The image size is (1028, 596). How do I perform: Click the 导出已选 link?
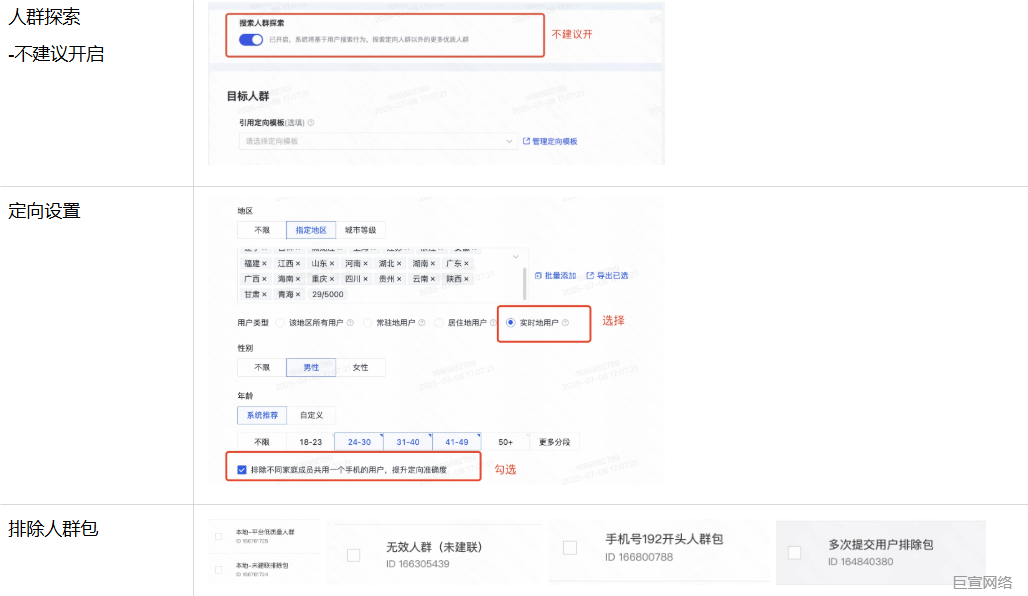click(607, 275)
